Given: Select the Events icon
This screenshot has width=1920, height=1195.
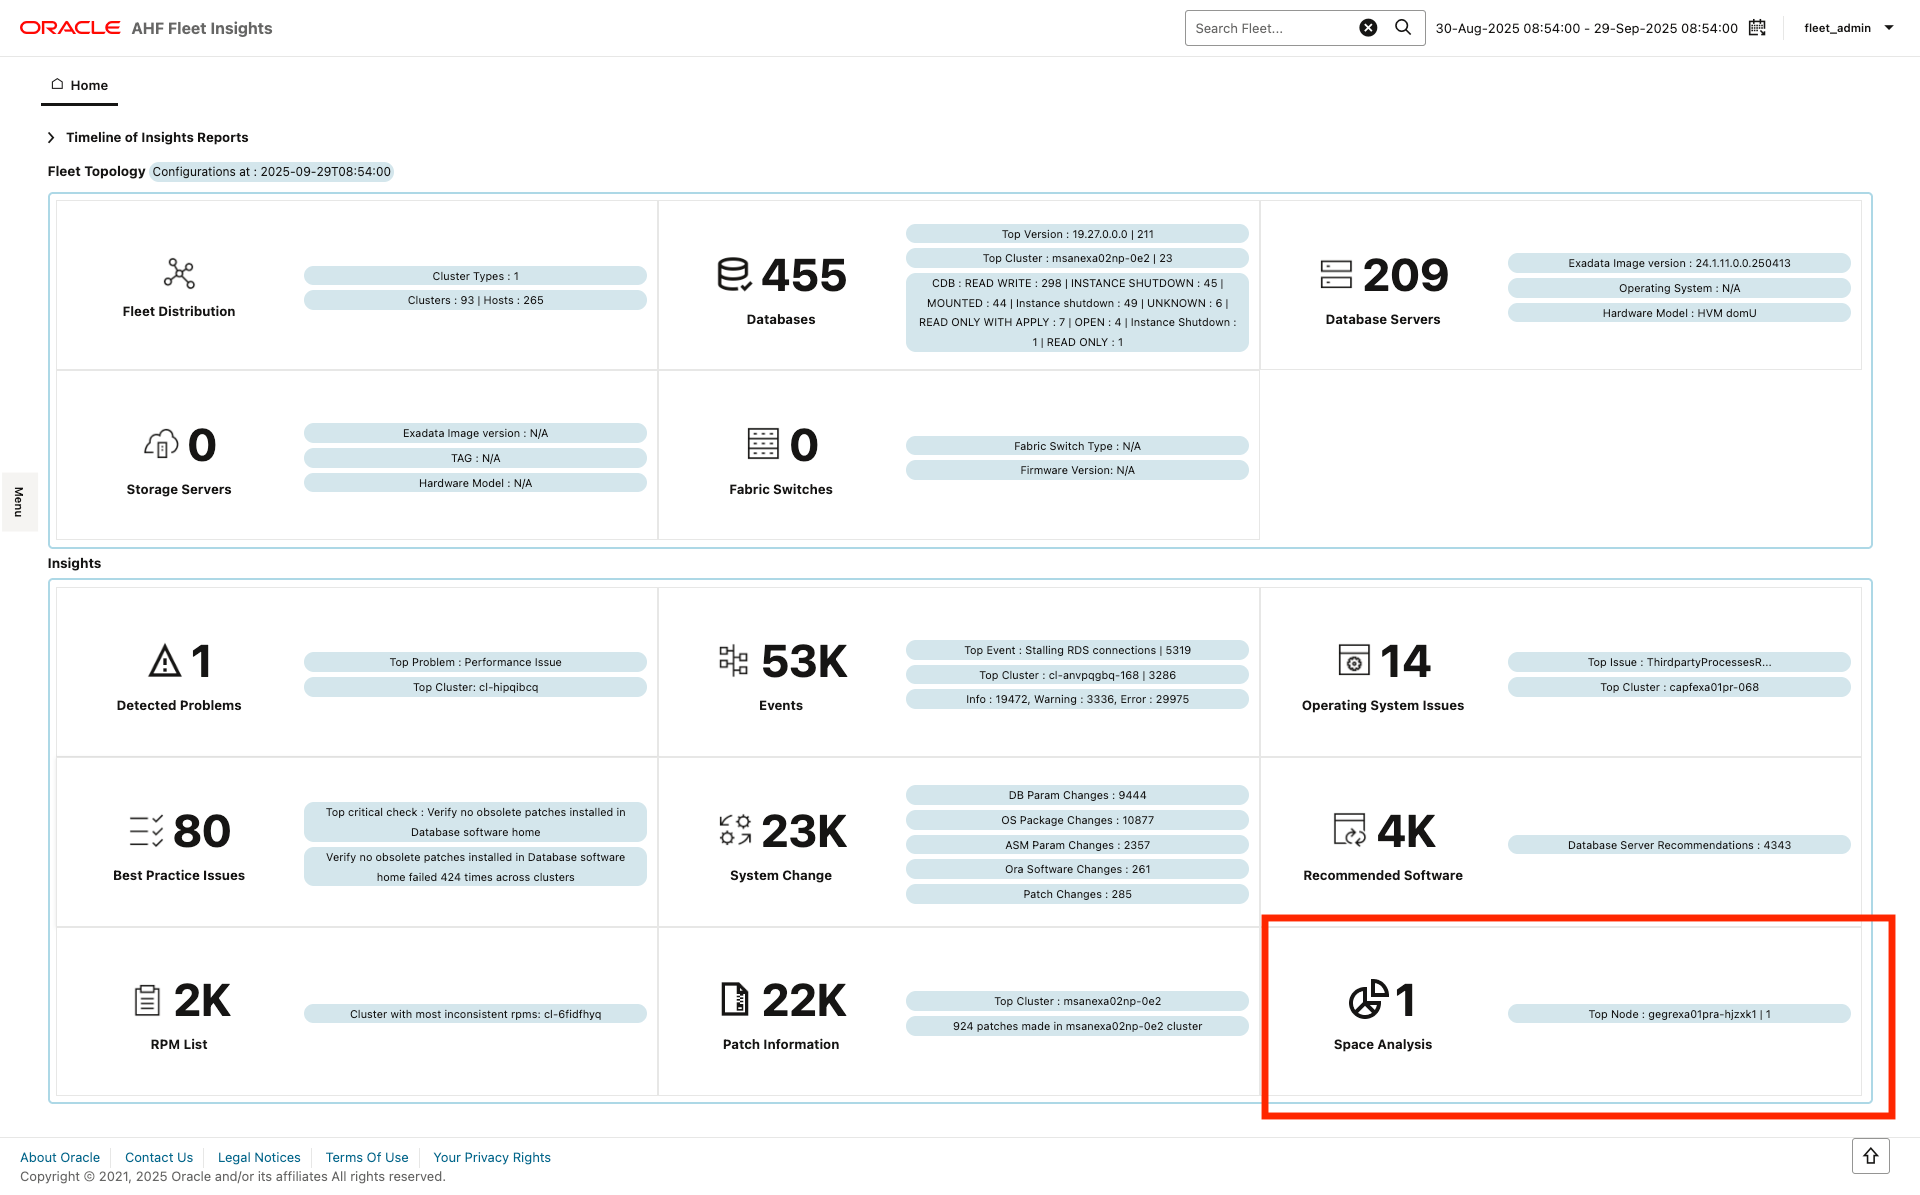Looking at the screenshot, I should (x=734, y=660).
